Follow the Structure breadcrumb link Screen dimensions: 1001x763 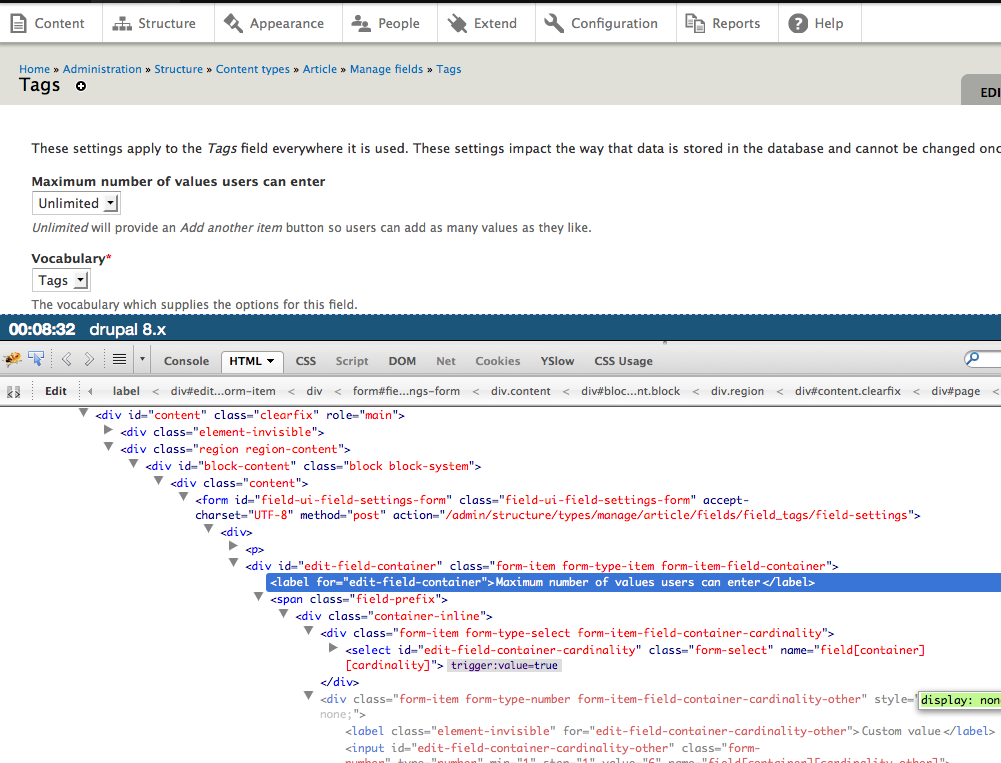pyautogui.click(x=178, y=69)
